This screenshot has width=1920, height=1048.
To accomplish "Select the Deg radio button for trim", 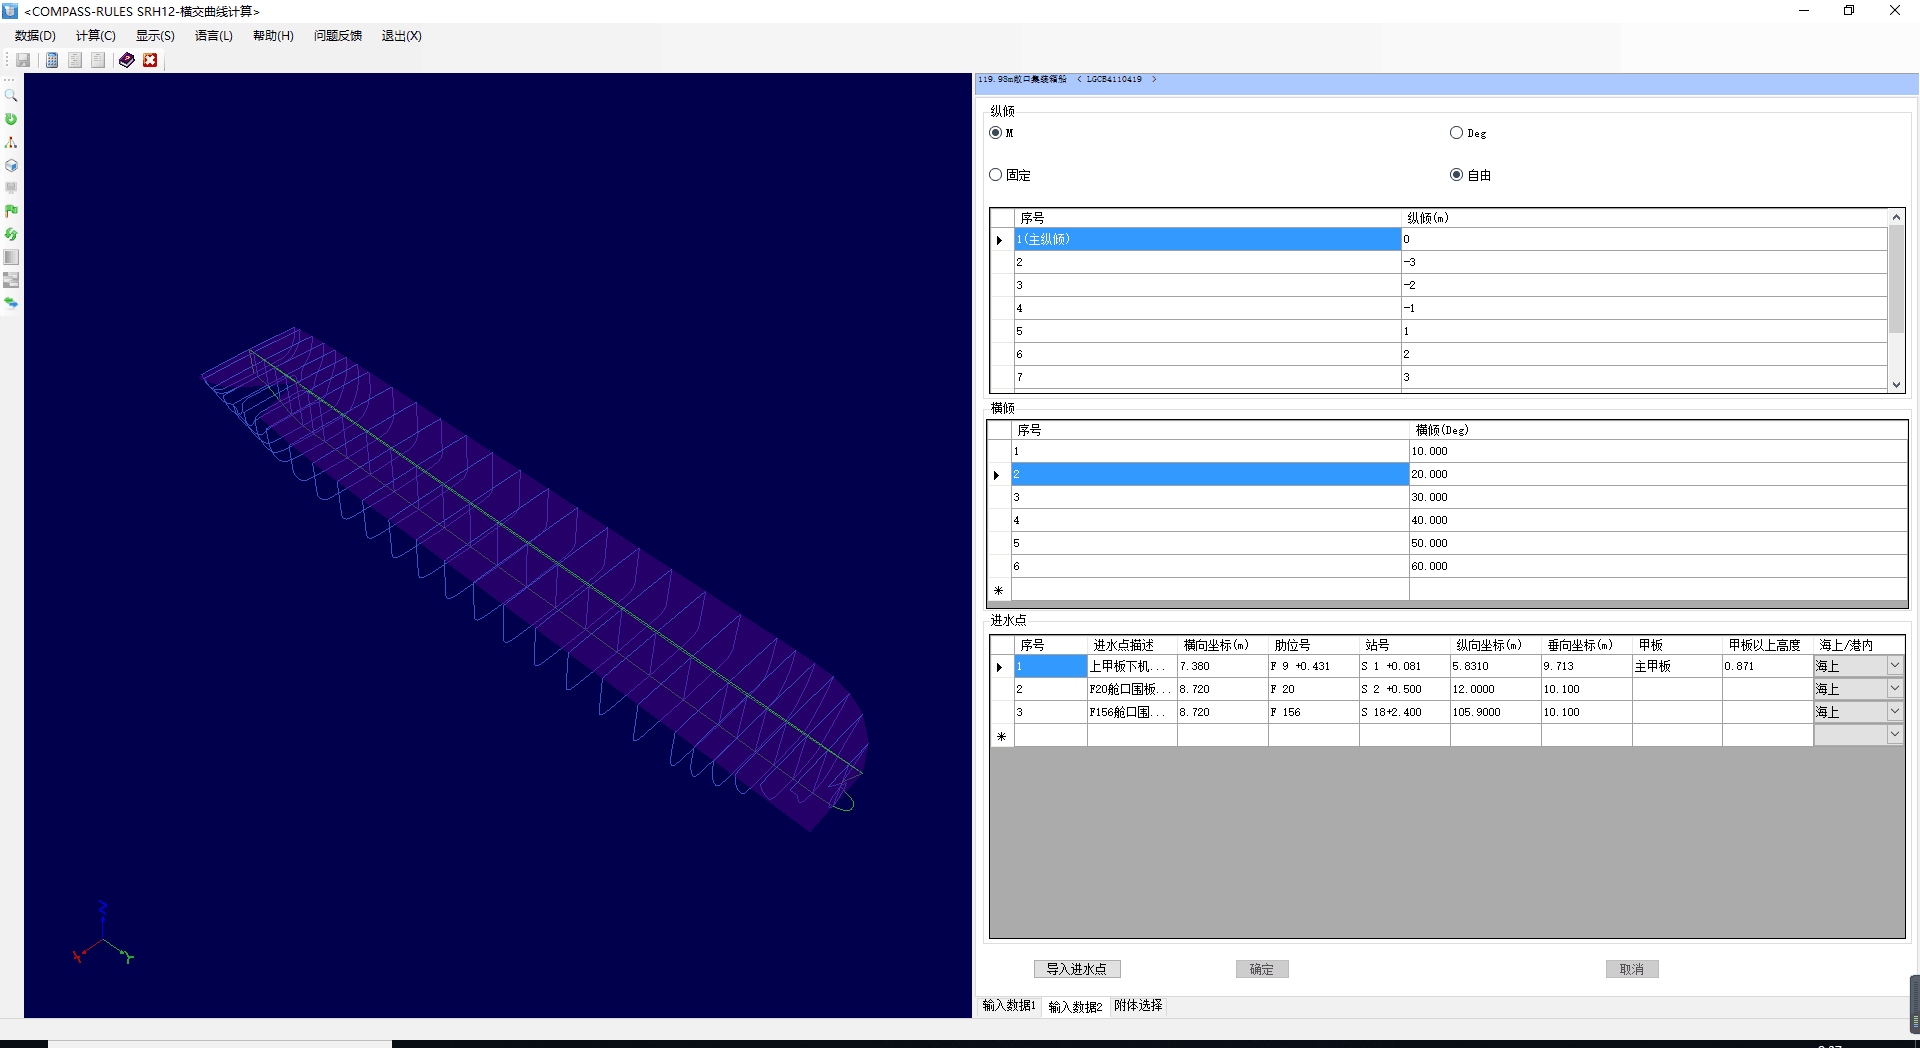I will pyautogui.click(x=1456, y=133).
